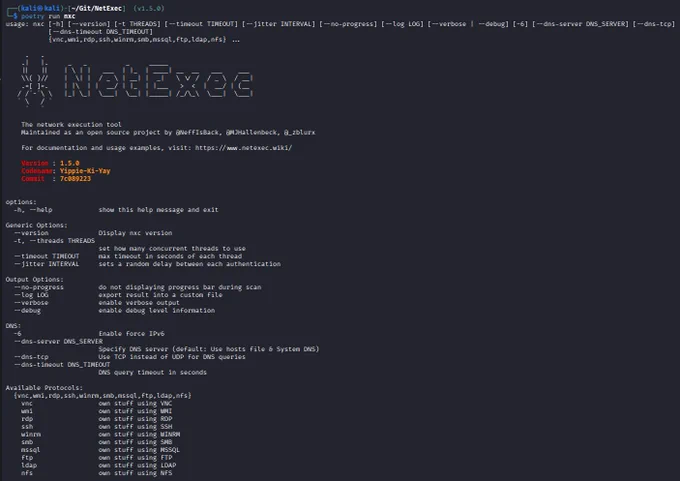Click 'Display nxc version' description
Image resolution: width=680 pixels, height=481 pixels.
point(135,233)
